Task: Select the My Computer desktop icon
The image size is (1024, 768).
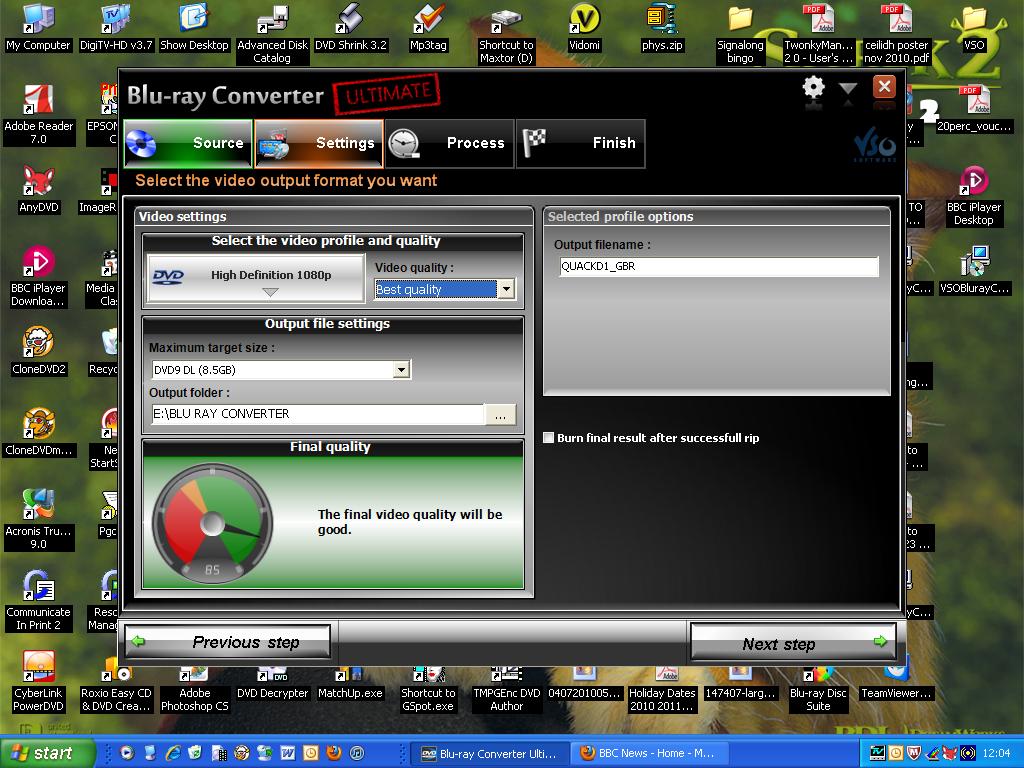Action: tap(39, 28)
